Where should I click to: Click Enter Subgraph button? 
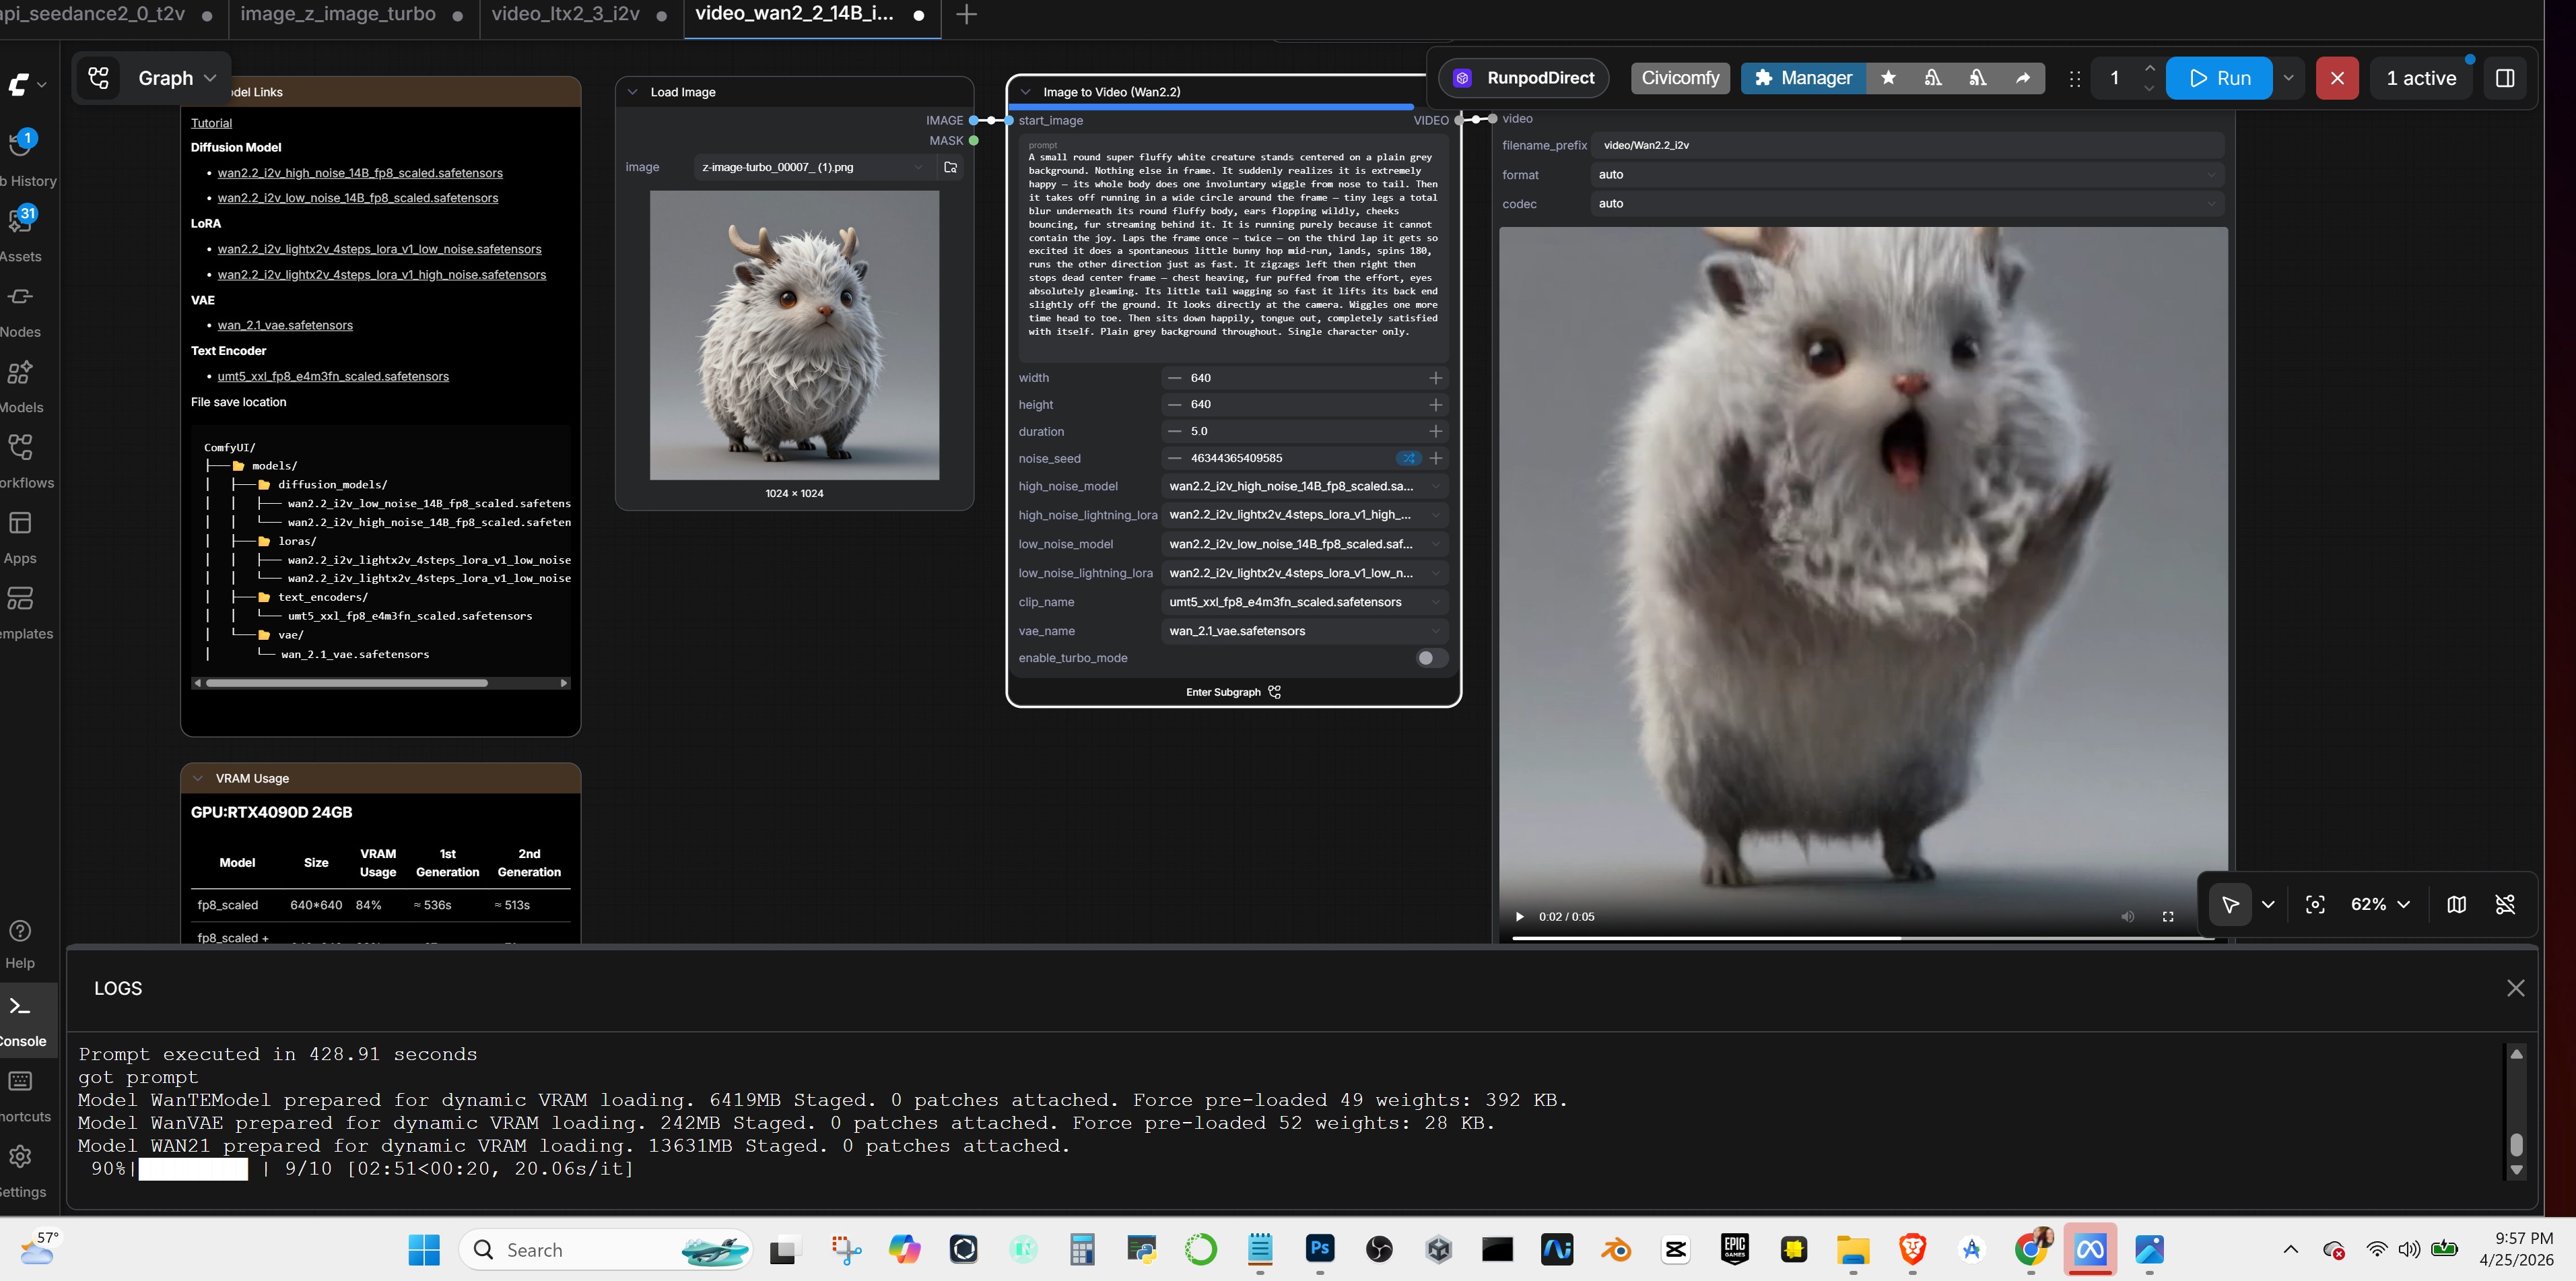[1233, 692]
